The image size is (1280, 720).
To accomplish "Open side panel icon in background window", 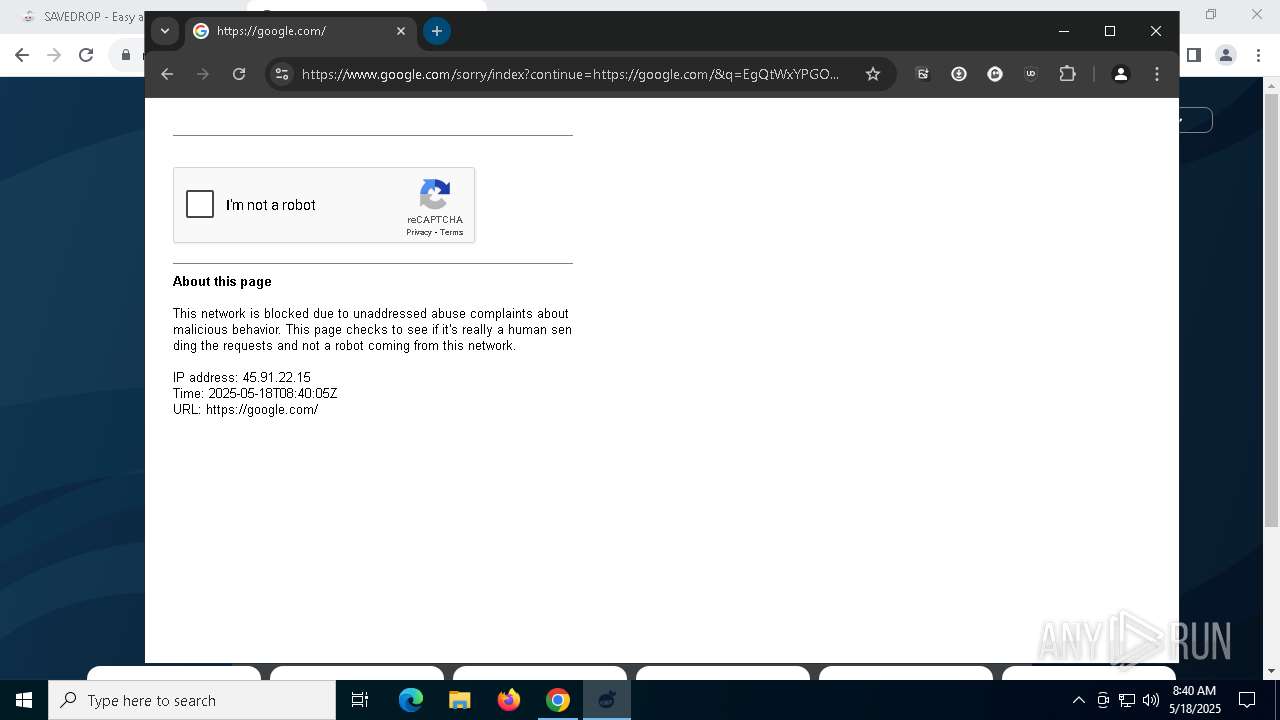I will point(1194,55).
